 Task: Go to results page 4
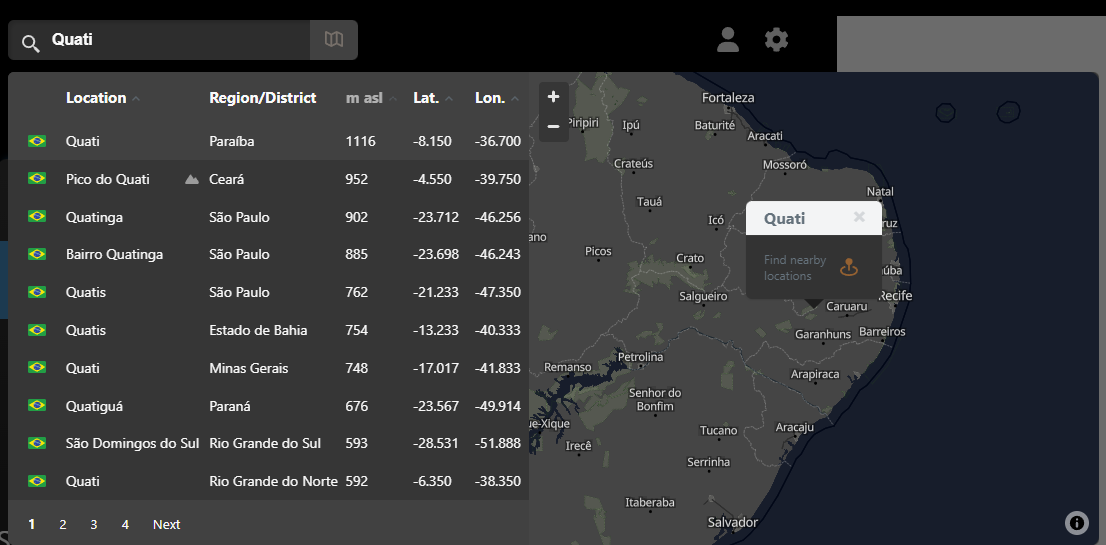click(x=125, y=525)
